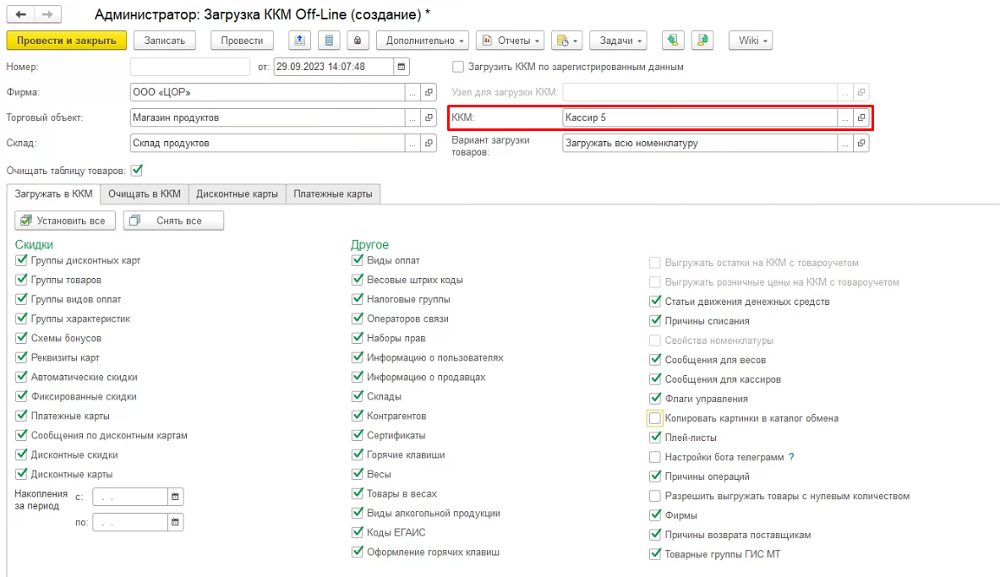Enable 'Копировать картинки в каталог обмена' checkbox

pyautogui.click(x=656, y=418)
